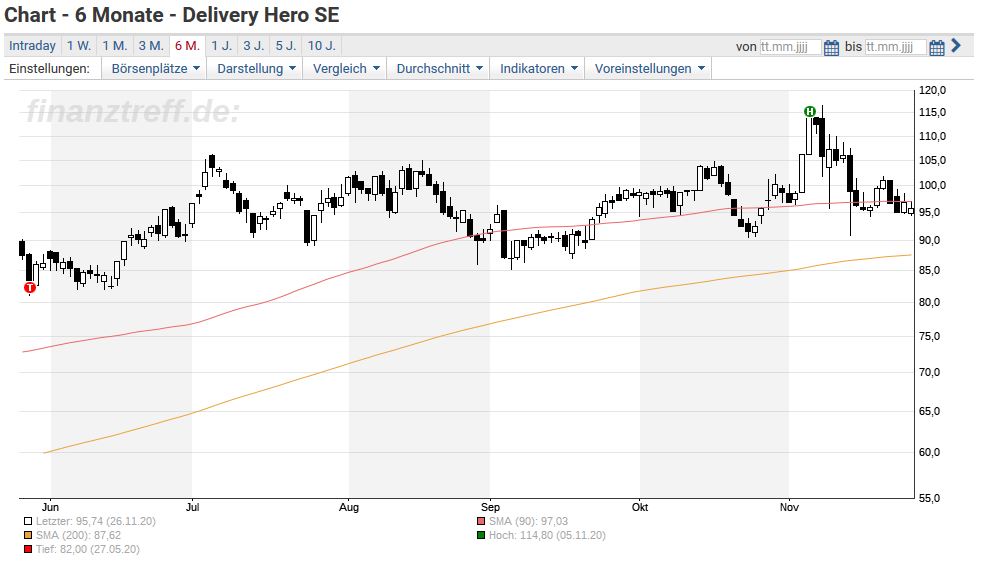Open the calendar picker beside 'bis' date
985x564 pixels.
(x=936, y=47)
